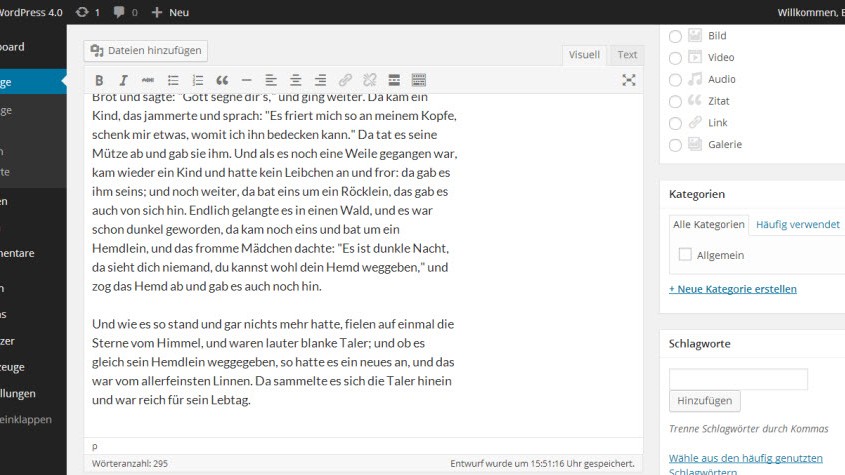This screenshot has width=845, height=475.
Task: Insert or edit a link
Action: (345, 80)
